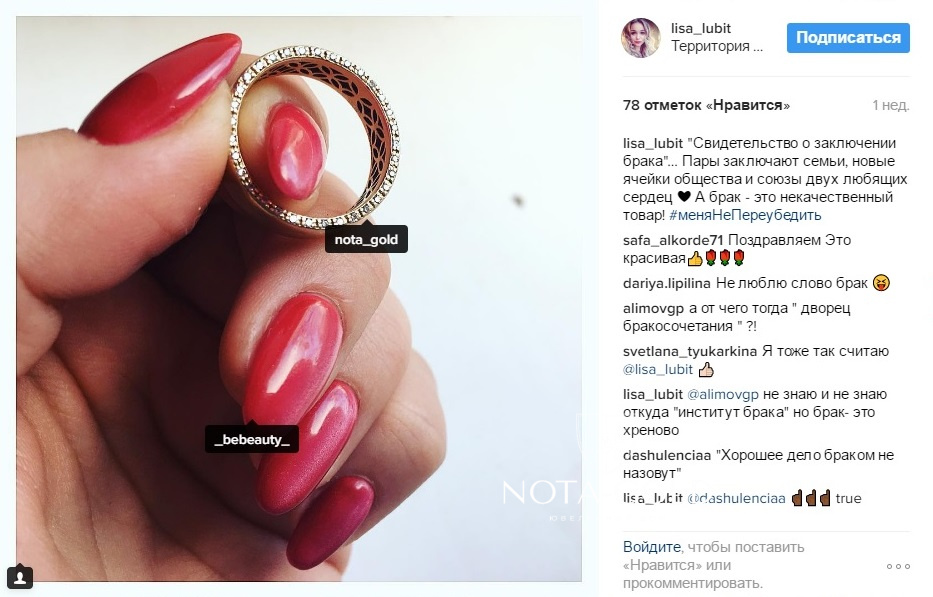Click the main ring photo
Viewport: 933px width, 597px height.
(x=299, y=299)
